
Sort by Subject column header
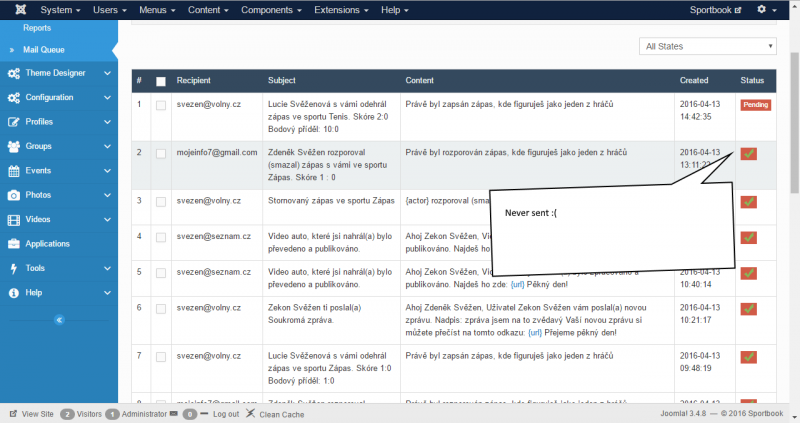282,81
